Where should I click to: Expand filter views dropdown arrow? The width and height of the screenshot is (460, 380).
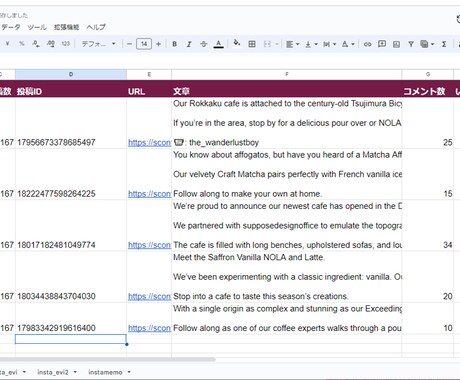pos(432,44)
